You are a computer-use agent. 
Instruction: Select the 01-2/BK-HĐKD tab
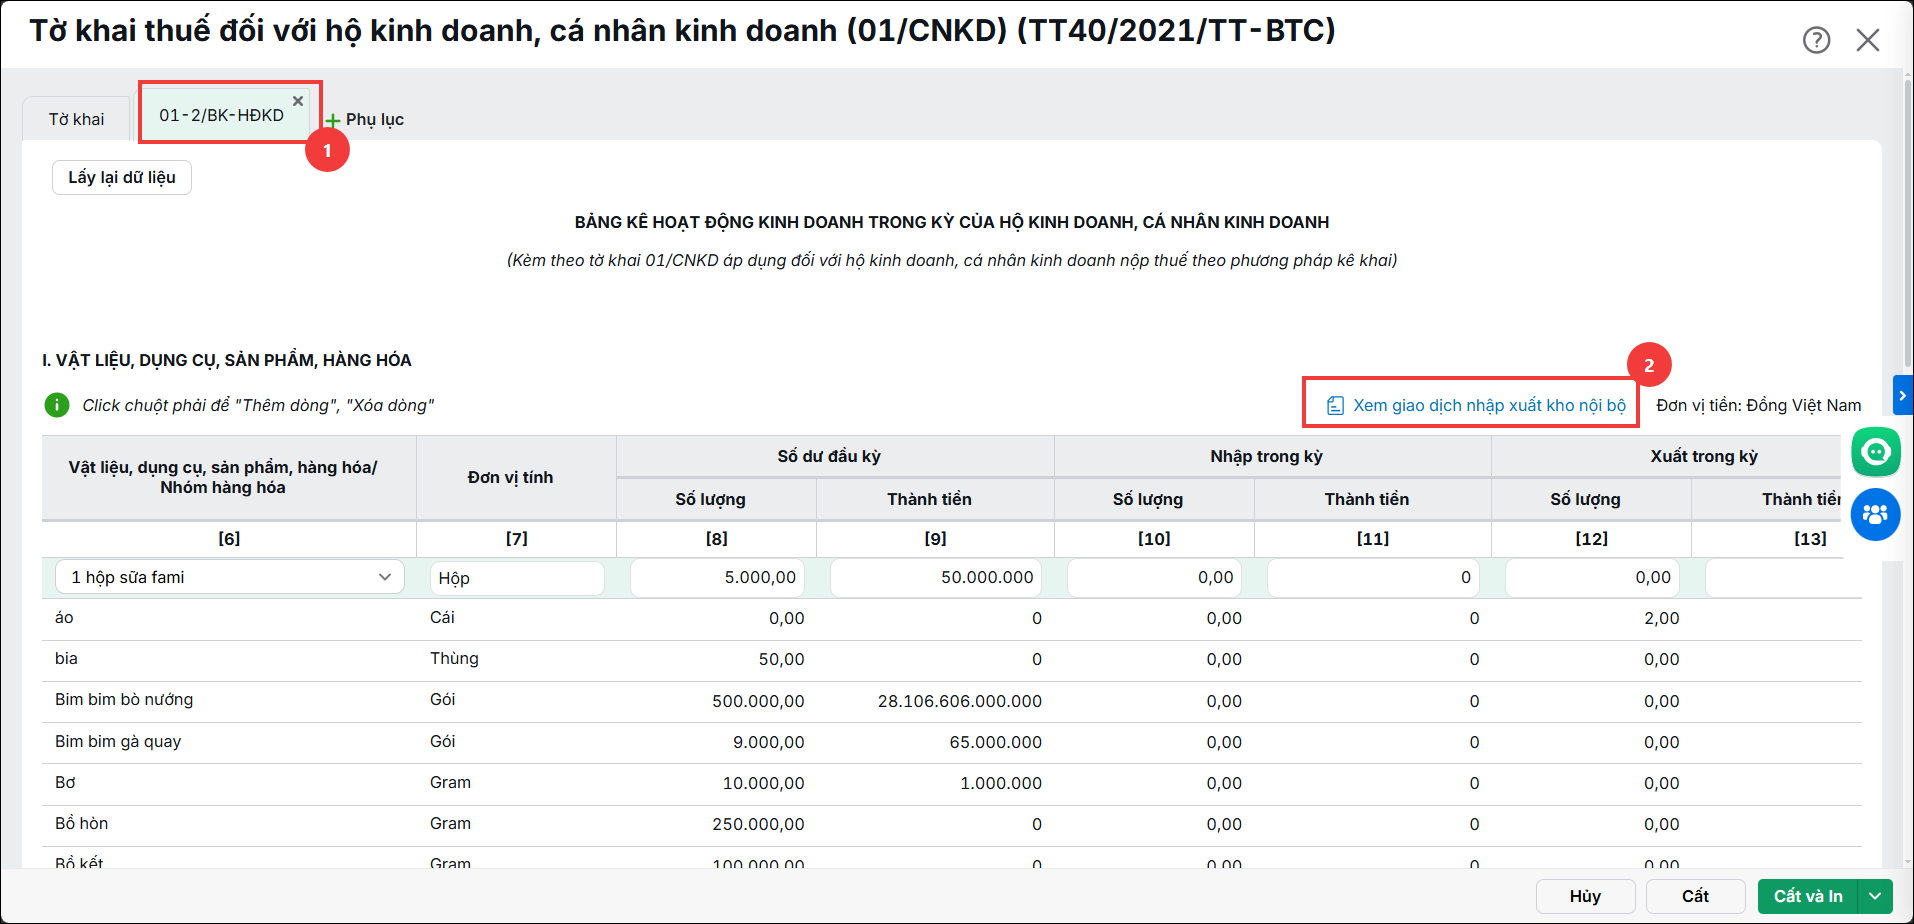click(221, 115)
